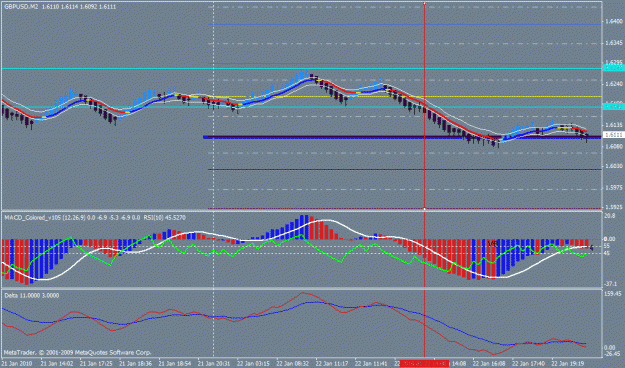Click the 22 Jan 16:08 time label
The image size is (625, 368).
coord(489,363)
